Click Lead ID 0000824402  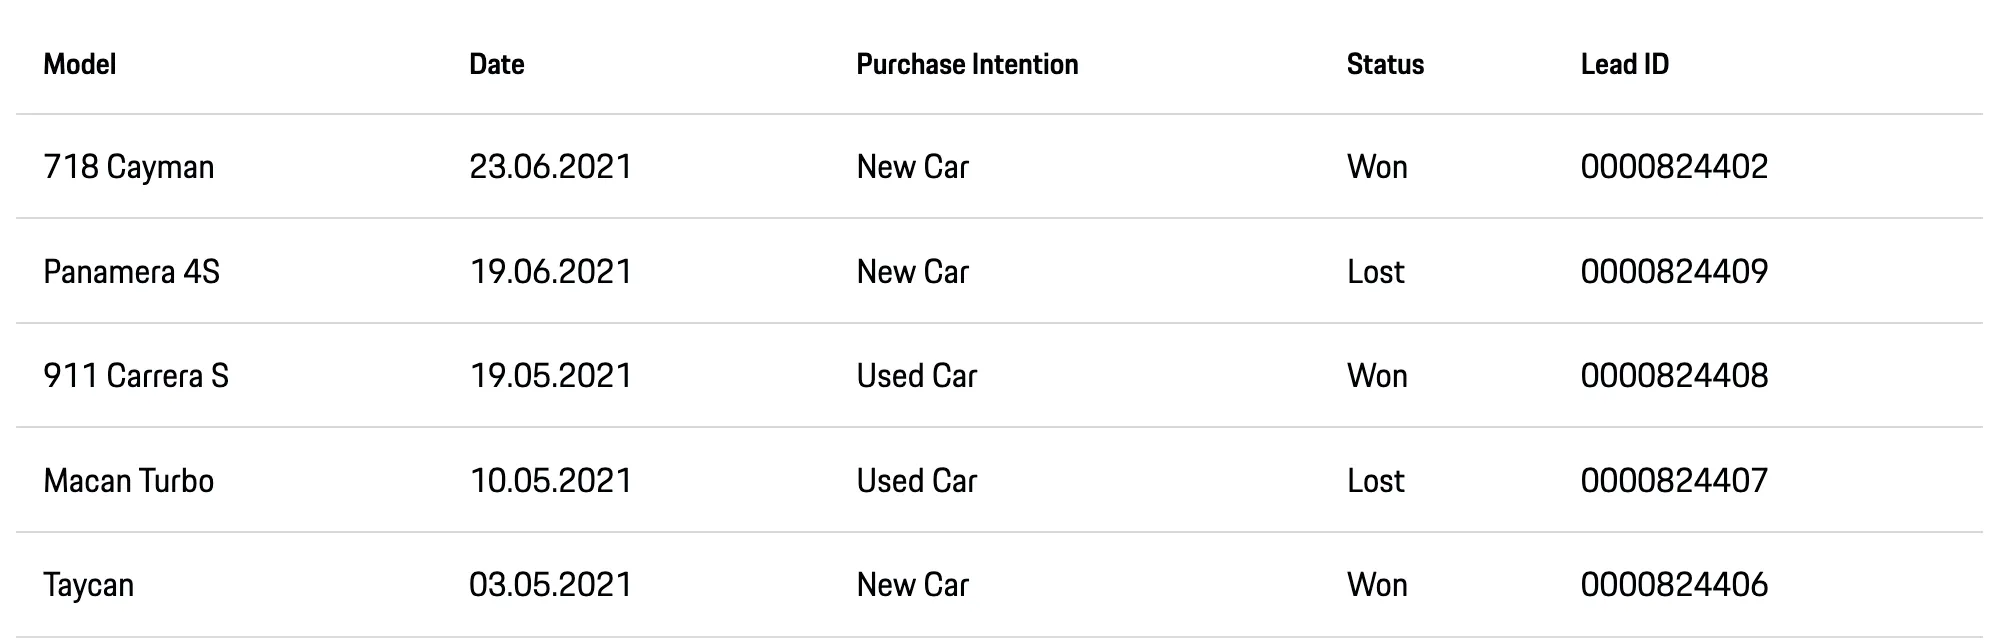(1674, 167)
